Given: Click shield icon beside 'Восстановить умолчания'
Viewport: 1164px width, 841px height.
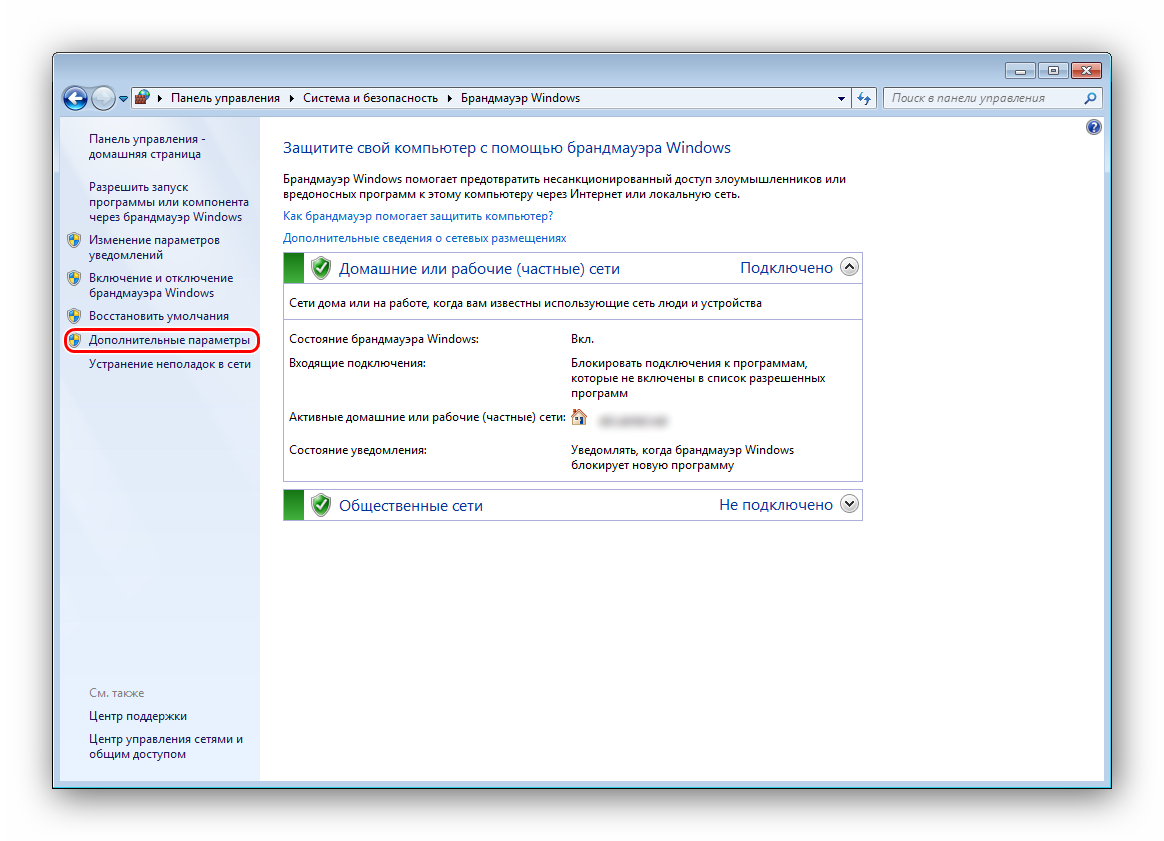Looking at the screenshot, I should [x=73, y=316].
